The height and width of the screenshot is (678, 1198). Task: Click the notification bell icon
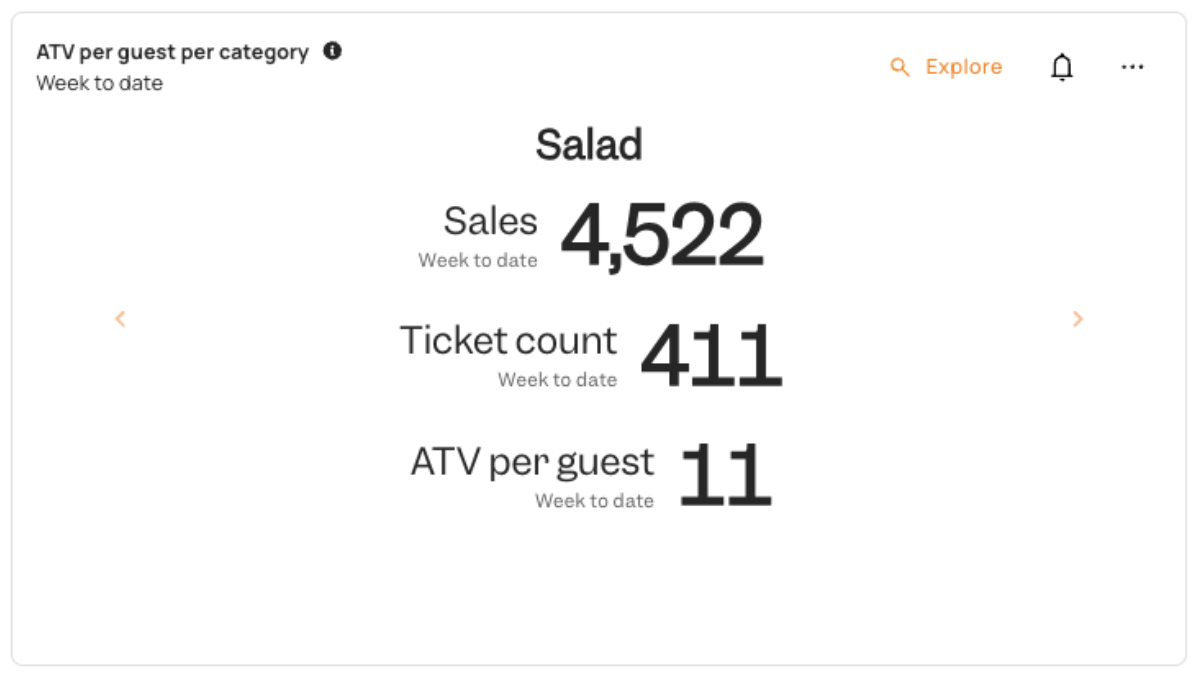point(1061,67)
